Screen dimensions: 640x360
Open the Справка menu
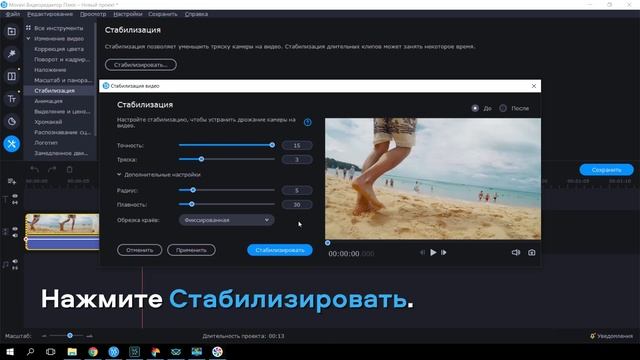(x=196, y=14)
